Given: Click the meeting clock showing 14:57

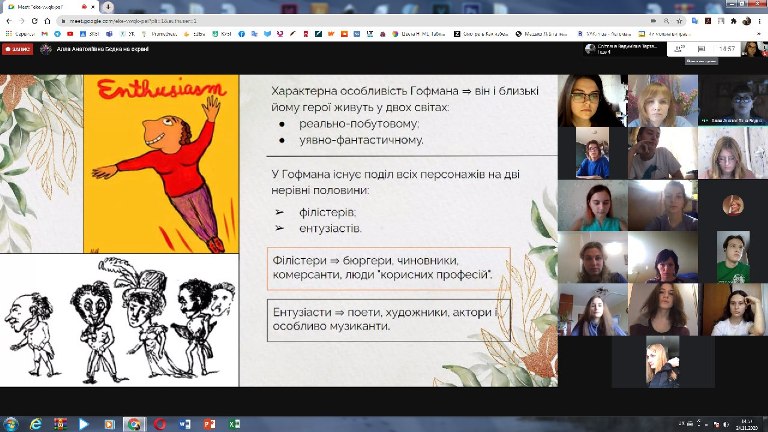Looking at the screenshot, I should point(727,49).
